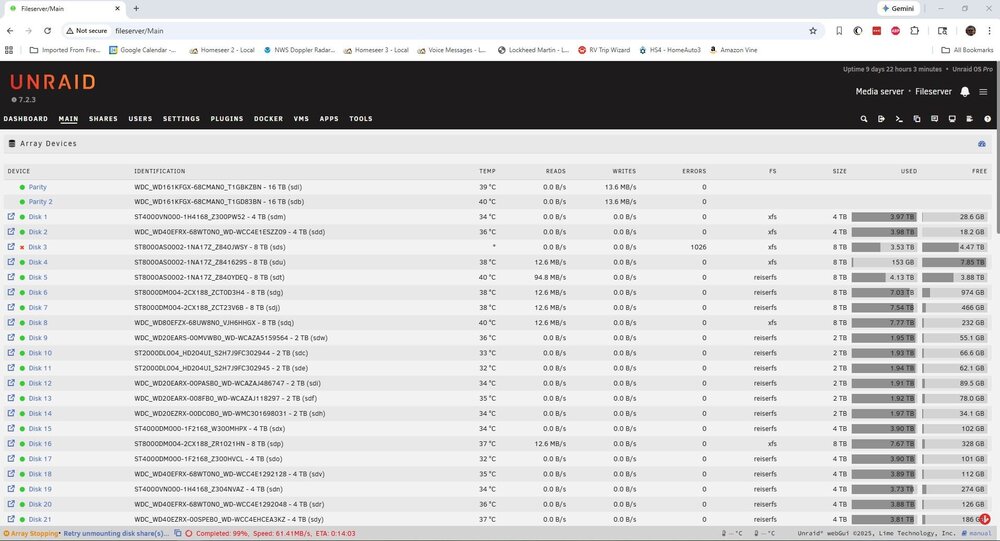The height and width of the screenshot is (541, 1000).
Task: Open the Chrome profile avatar
Action: click(x=971, y=31)
